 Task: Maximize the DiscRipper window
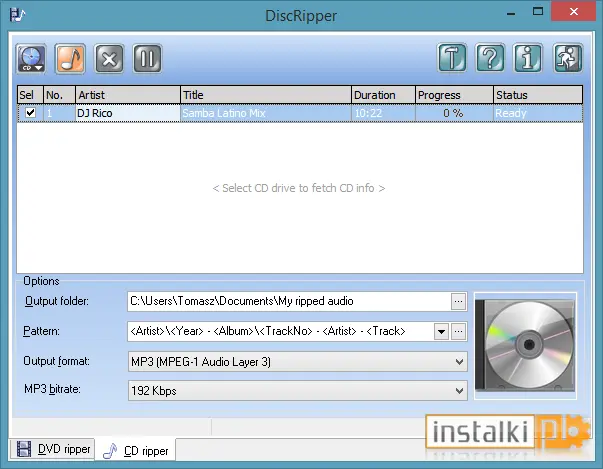pos(538,12)
